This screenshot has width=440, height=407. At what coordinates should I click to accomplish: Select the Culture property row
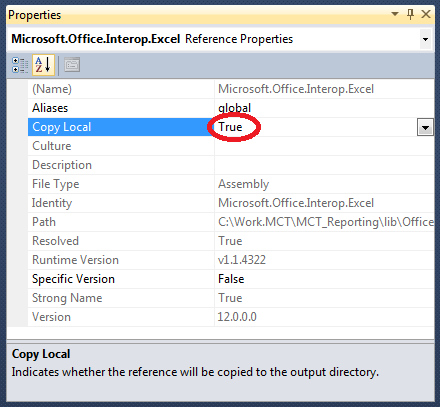[231, 146]
